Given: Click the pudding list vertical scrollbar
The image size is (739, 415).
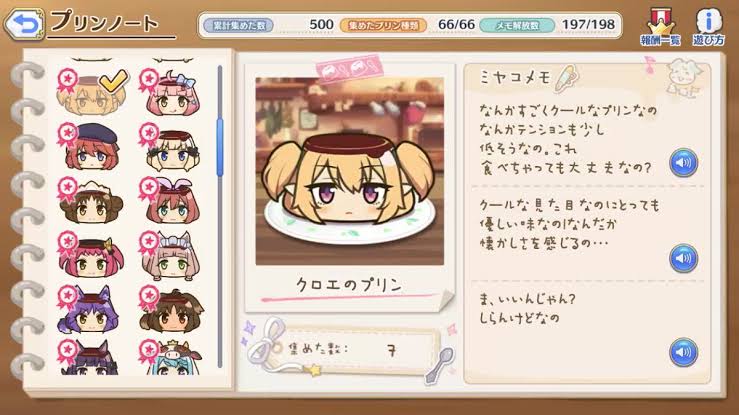Looking at the screenshot, I should (220, 217).
